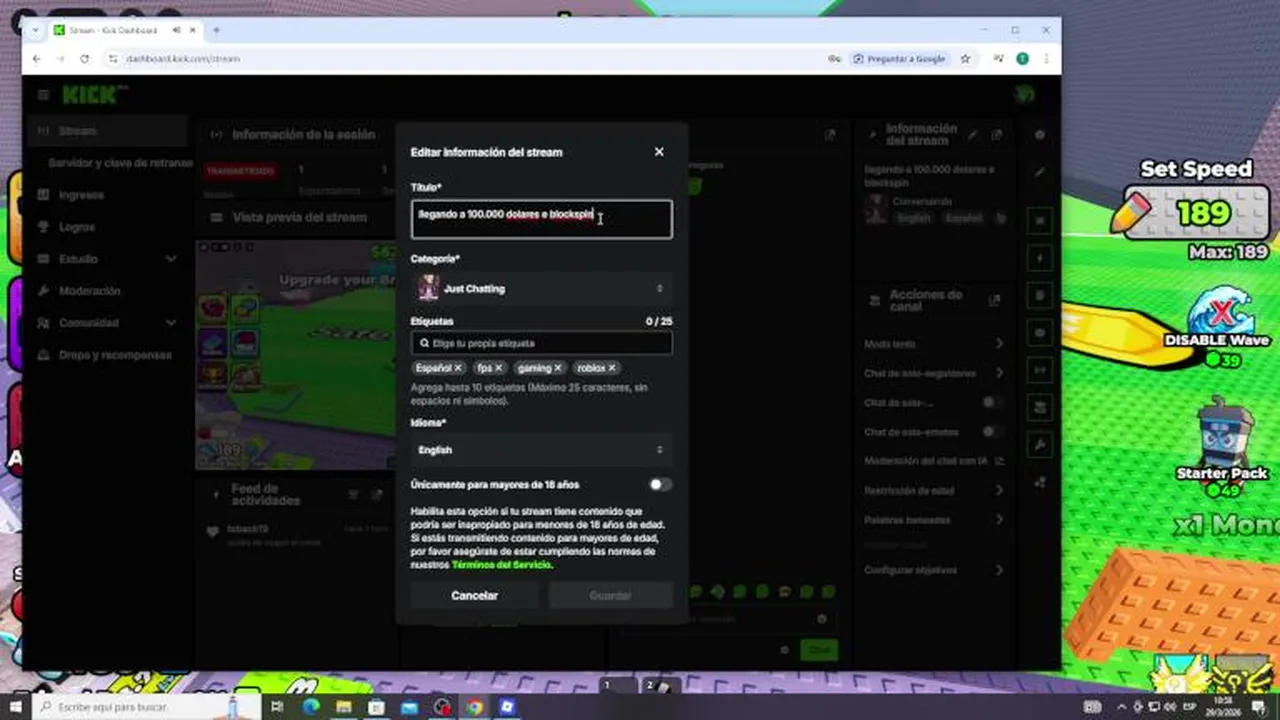Open the Roblox taskbar icon

point(507,707)
